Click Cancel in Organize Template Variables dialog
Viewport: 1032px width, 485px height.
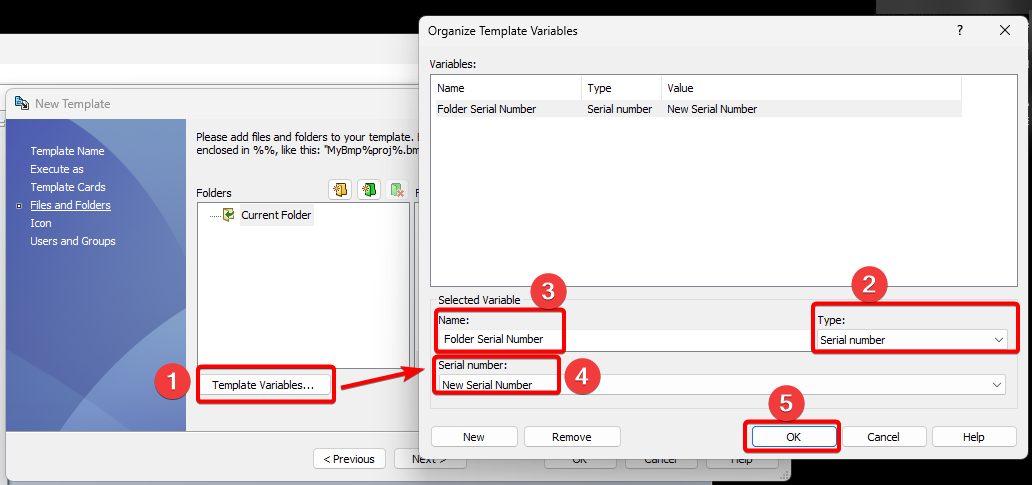coord(883,437)
